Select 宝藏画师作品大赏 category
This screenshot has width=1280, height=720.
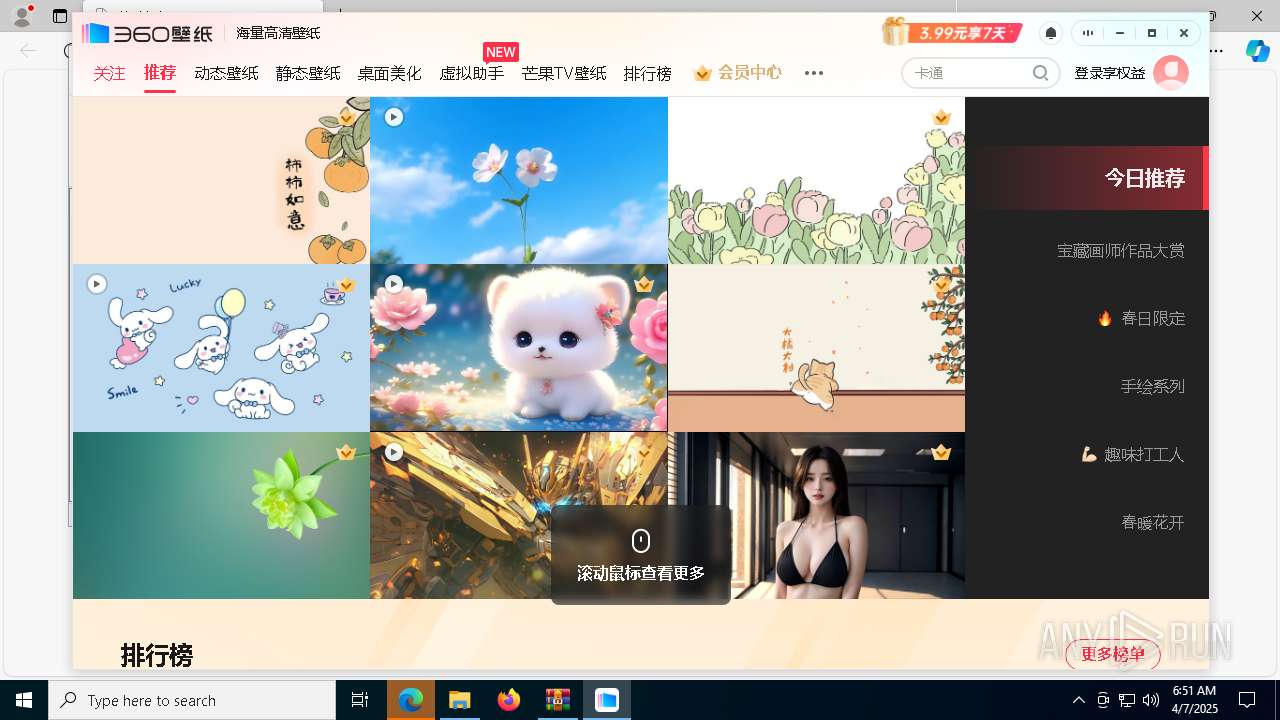(1120, 250)
